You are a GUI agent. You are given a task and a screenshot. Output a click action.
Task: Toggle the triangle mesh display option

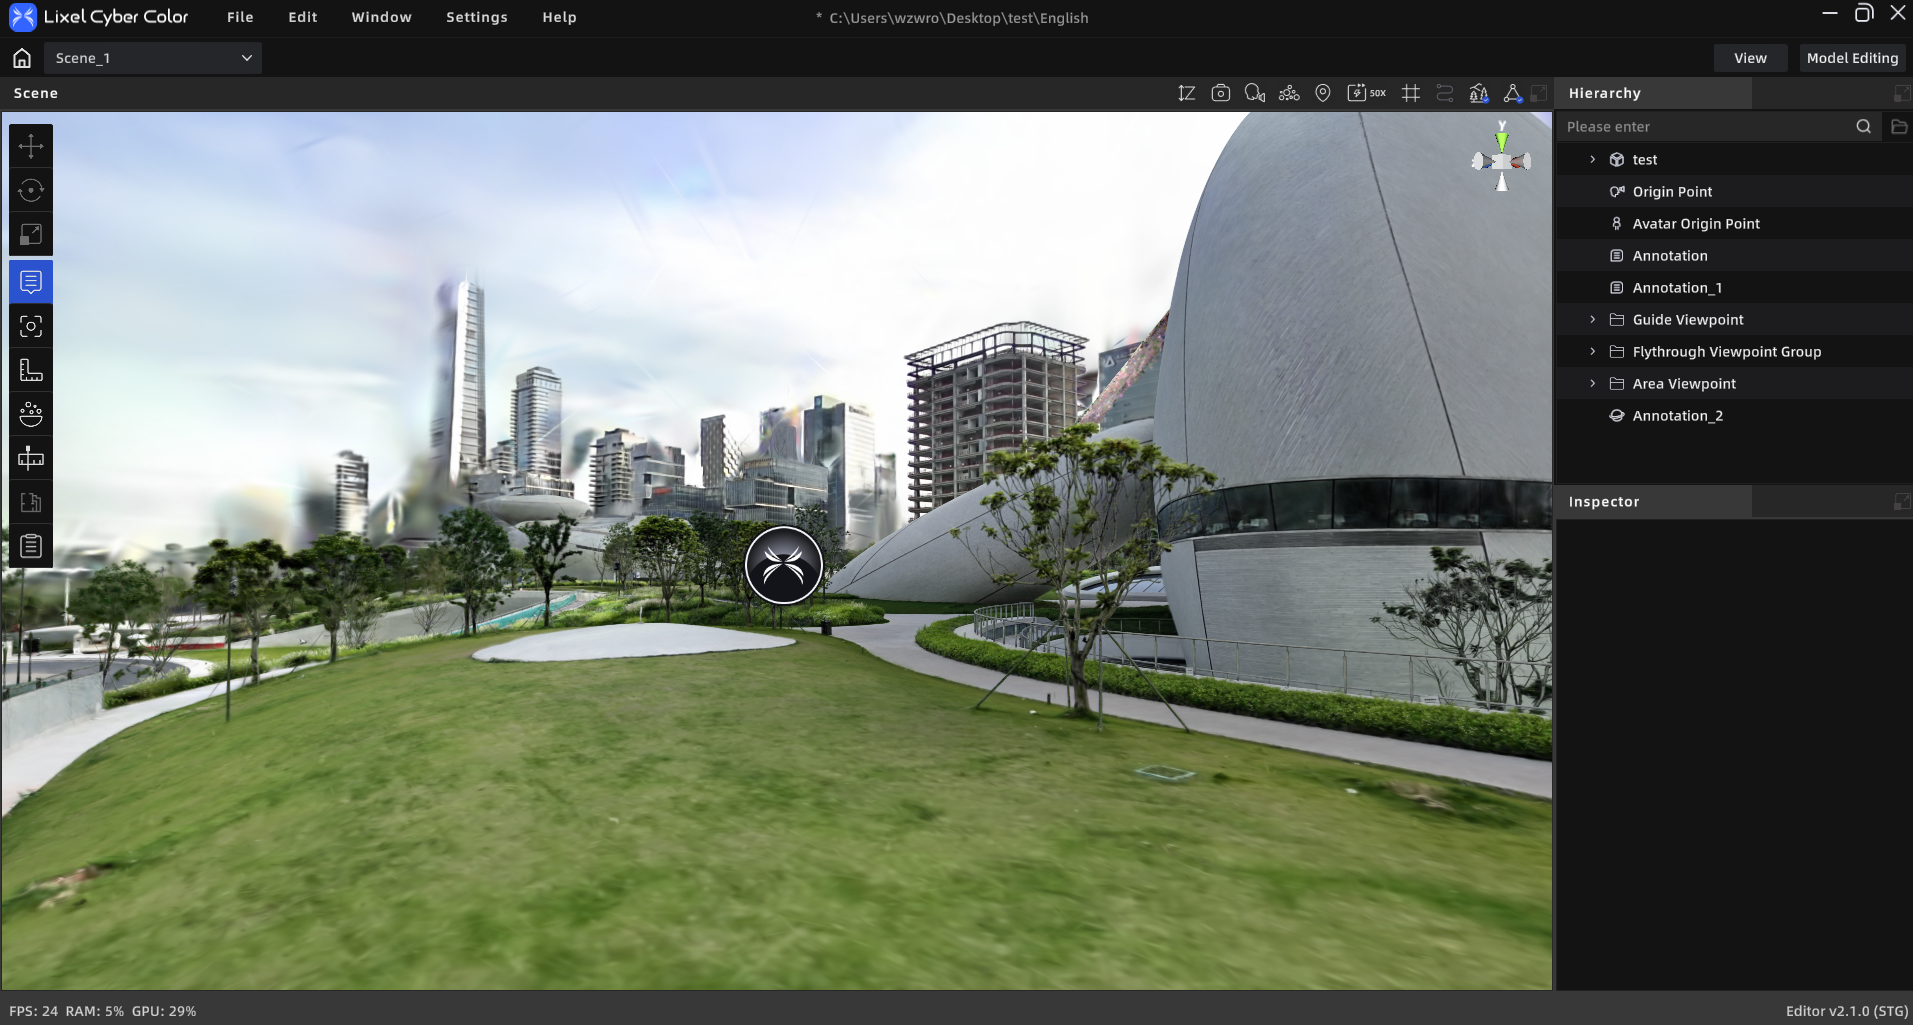1512,93
